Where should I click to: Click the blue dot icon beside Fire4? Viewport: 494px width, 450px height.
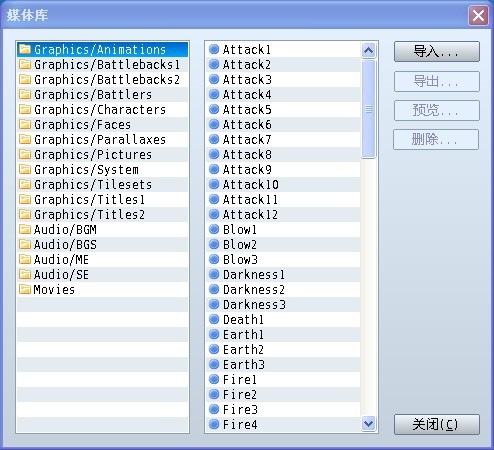click(214, 424)
